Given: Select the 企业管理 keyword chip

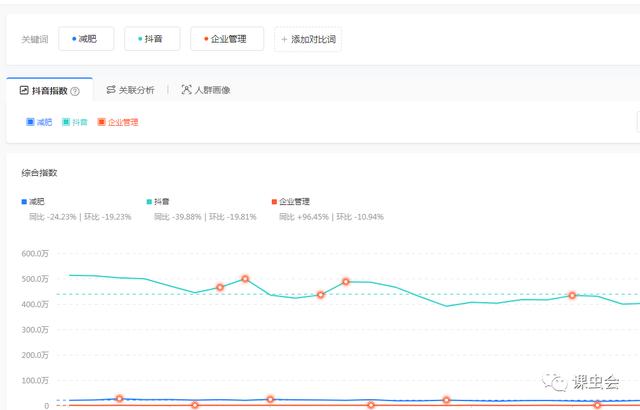Looking at the screenshot, I should [227, 39].
